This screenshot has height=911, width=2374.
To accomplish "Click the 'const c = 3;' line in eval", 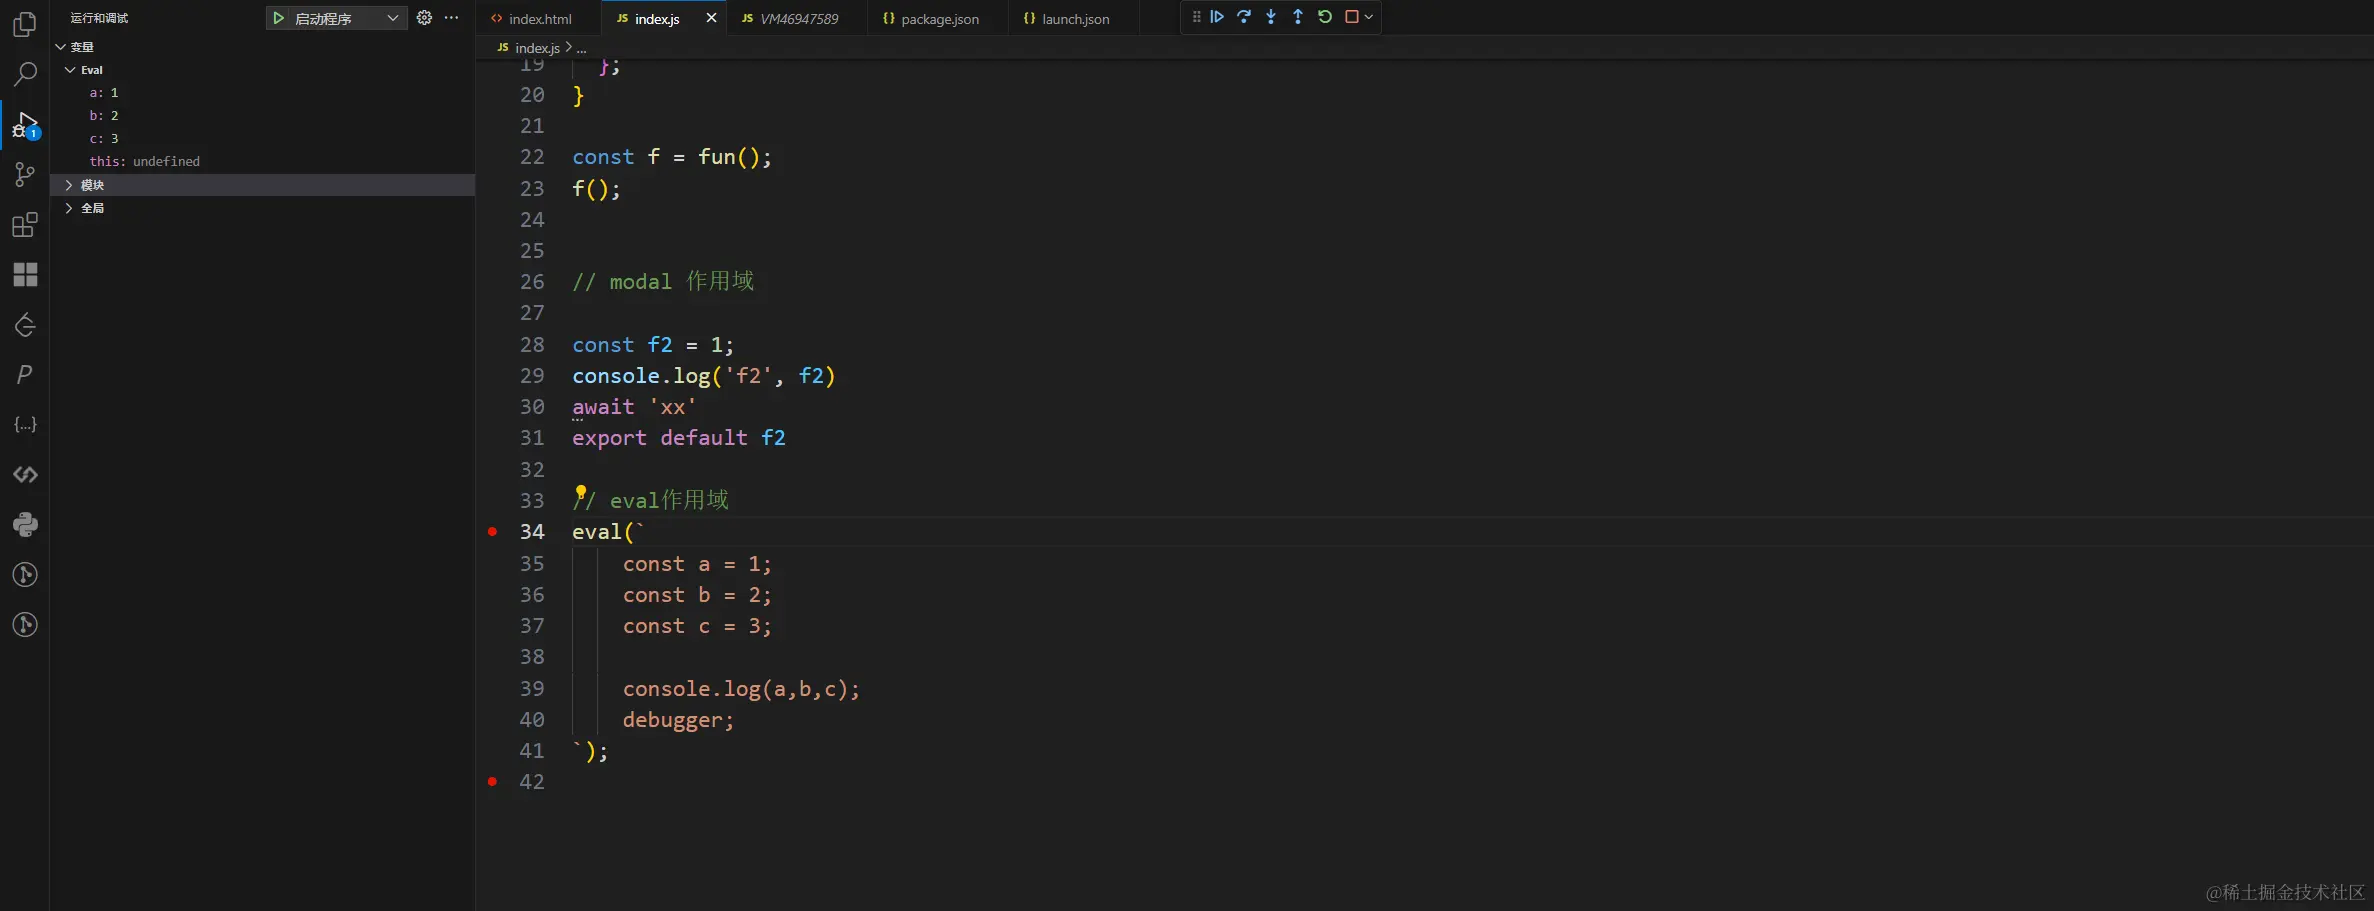I will [697, 626].
